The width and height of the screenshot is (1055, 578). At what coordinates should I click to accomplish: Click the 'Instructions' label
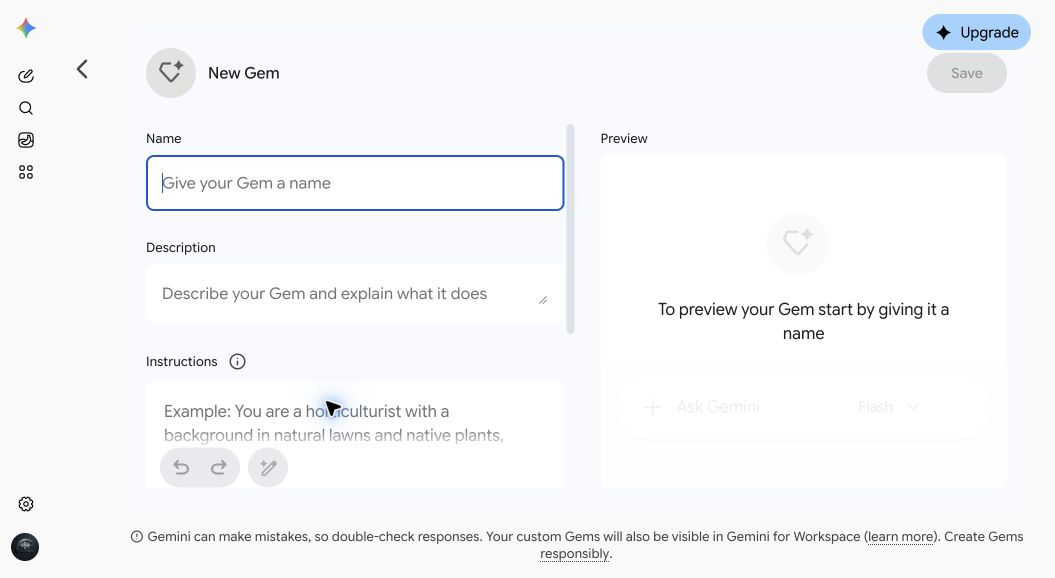coord(182,361)
